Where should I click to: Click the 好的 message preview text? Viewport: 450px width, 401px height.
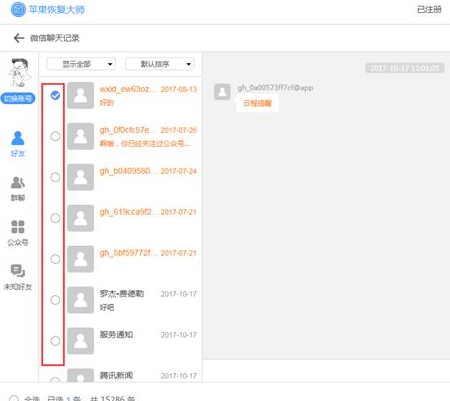click(107, 103)
